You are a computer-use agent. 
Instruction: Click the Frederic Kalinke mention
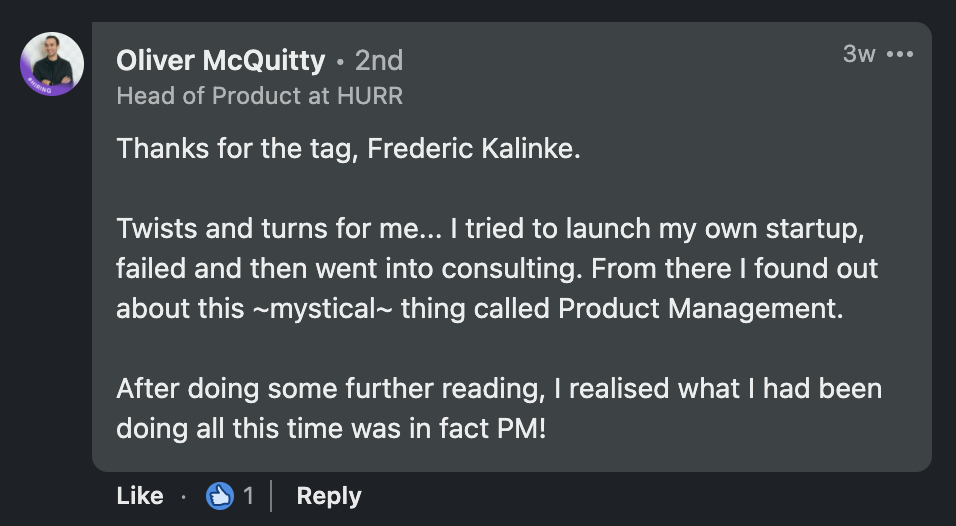coord(472,149)
